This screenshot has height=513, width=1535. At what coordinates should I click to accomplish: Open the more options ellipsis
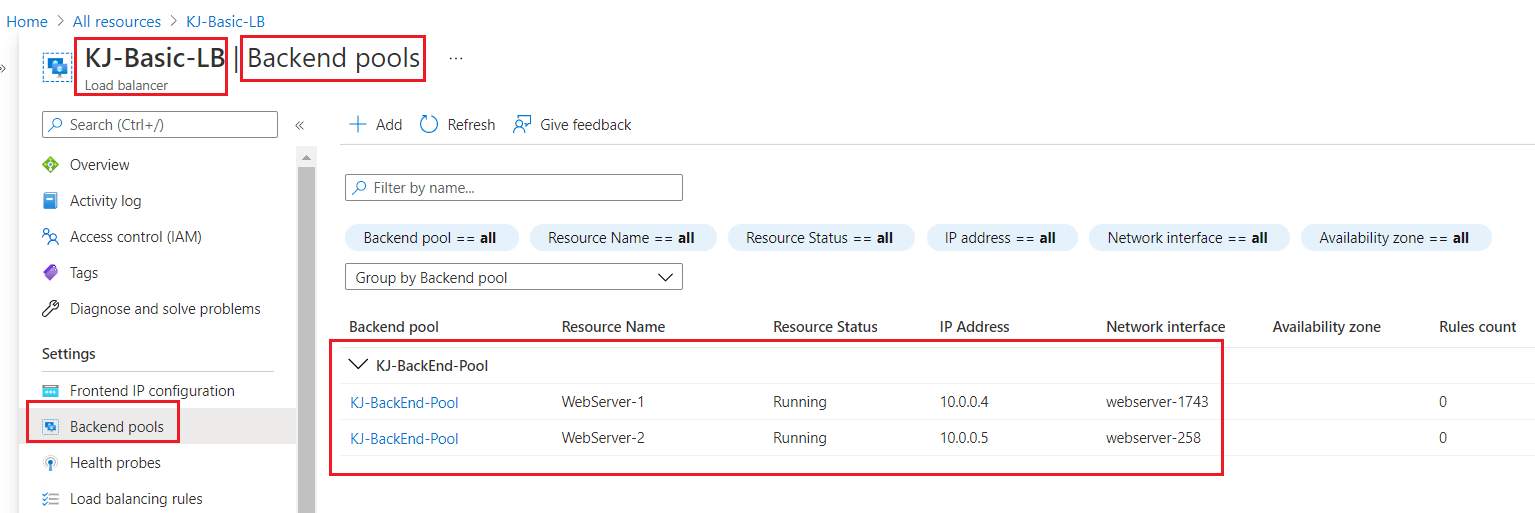(456, 59)
